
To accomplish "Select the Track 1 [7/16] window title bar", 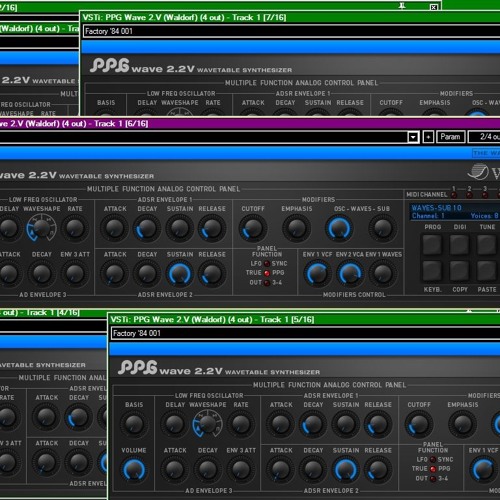I will coord(290,17).
